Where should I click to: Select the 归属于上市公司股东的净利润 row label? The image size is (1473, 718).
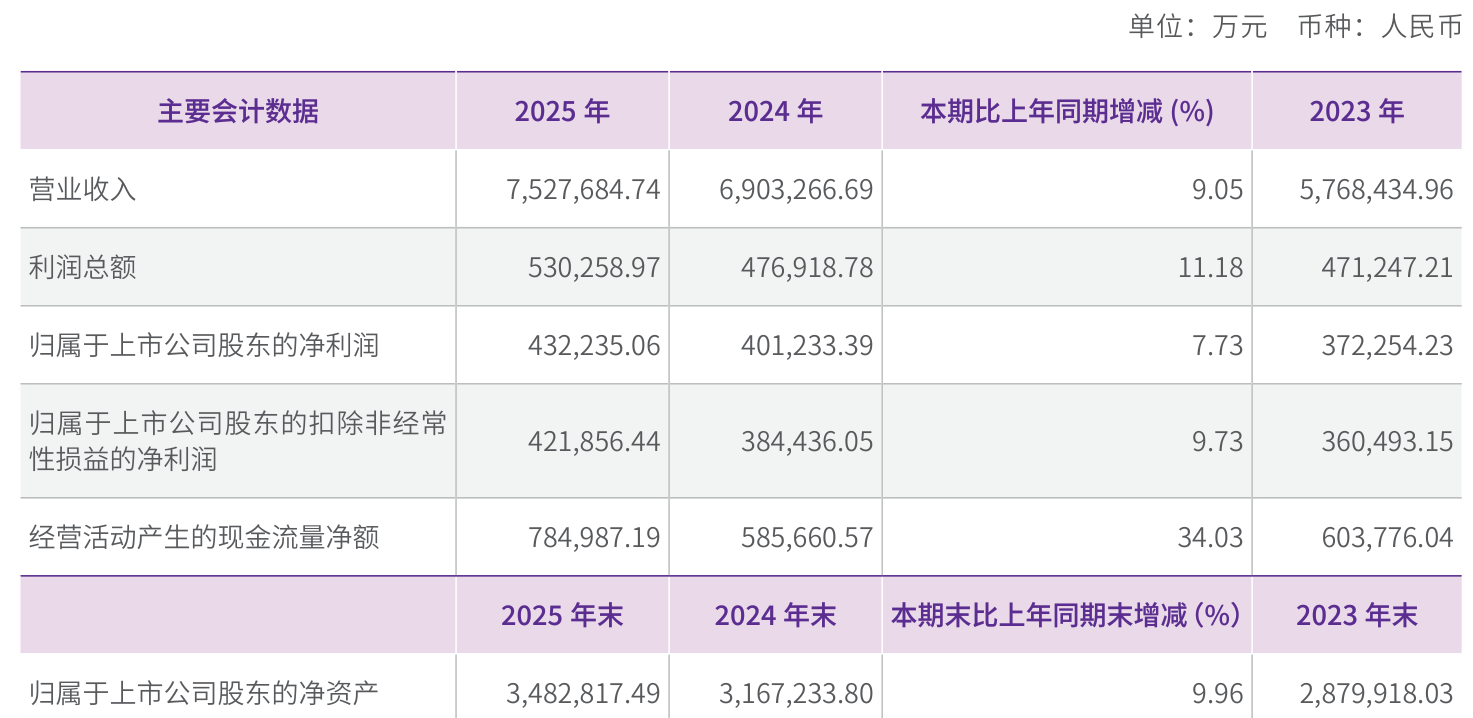[204, 345]
